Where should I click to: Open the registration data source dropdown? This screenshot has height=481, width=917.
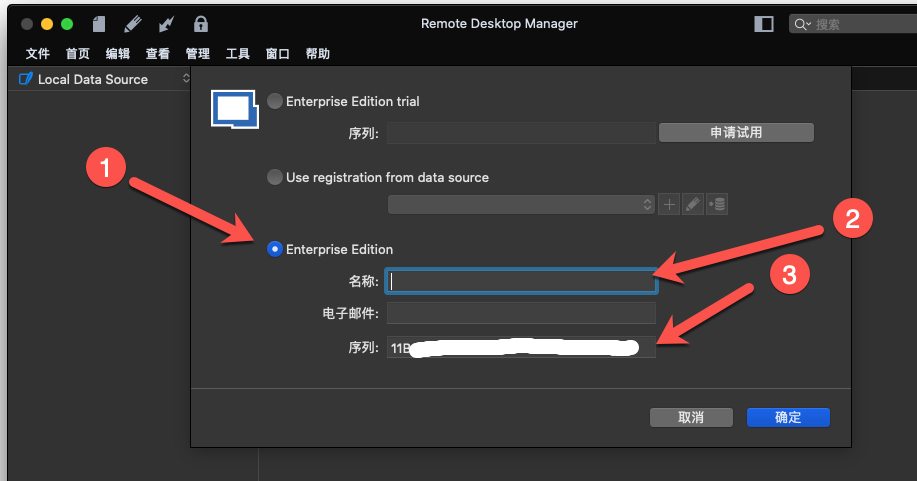520,204
